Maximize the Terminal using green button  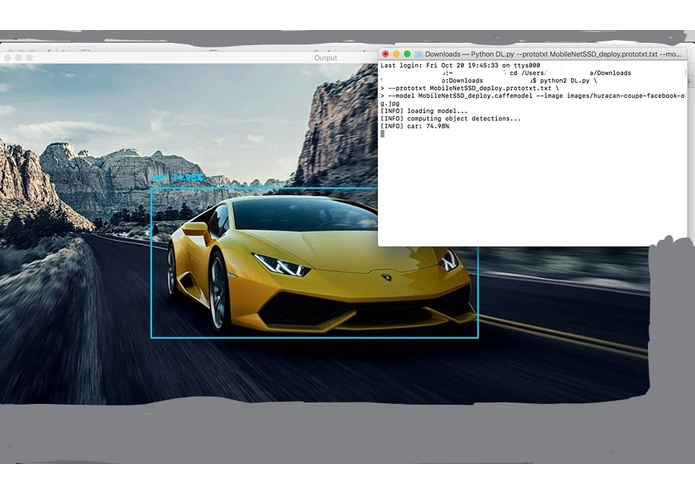point(407,54)
